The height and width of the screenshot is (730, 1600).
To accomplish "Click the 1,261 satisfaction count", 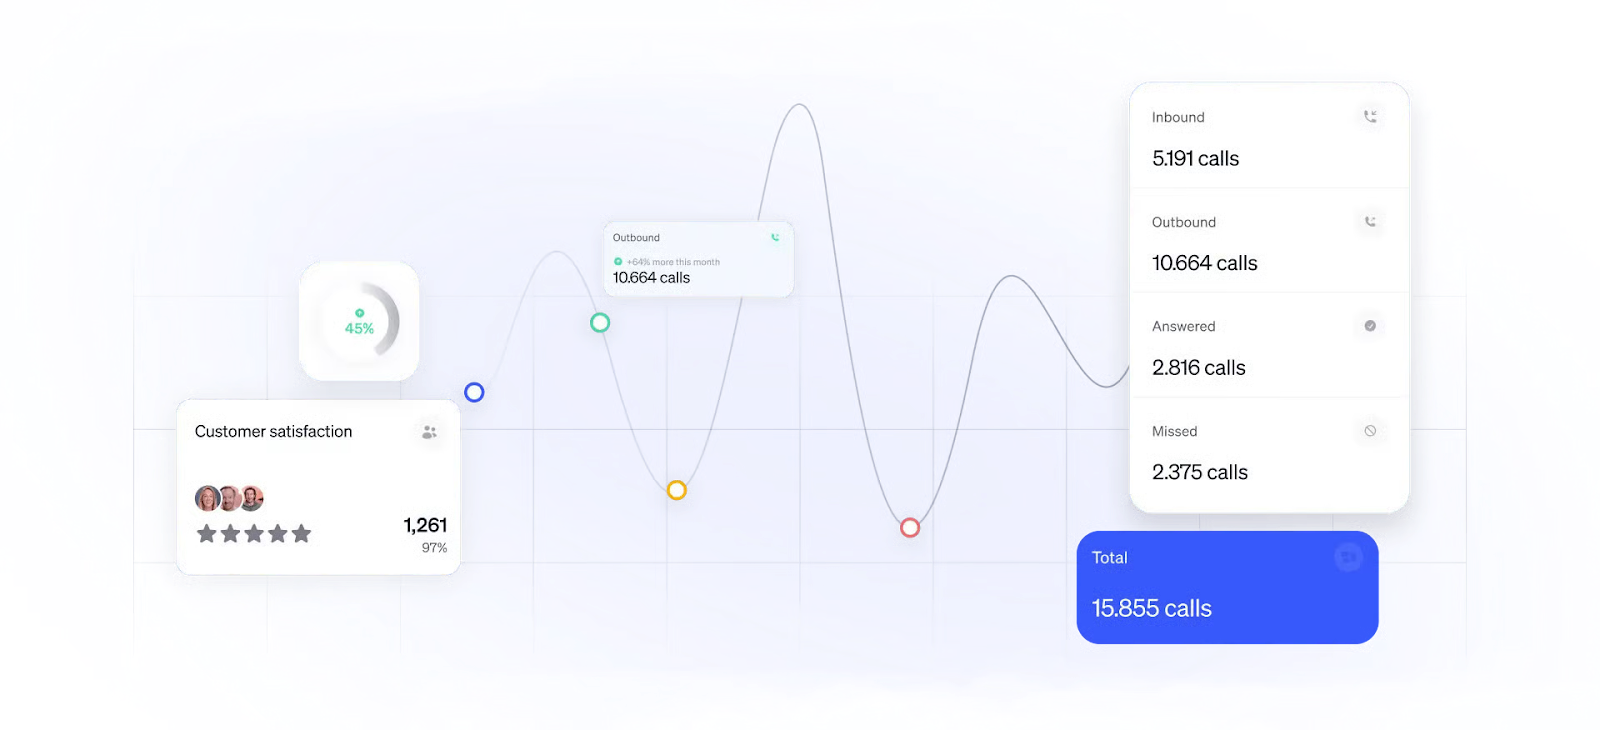I will click(425, 526).
